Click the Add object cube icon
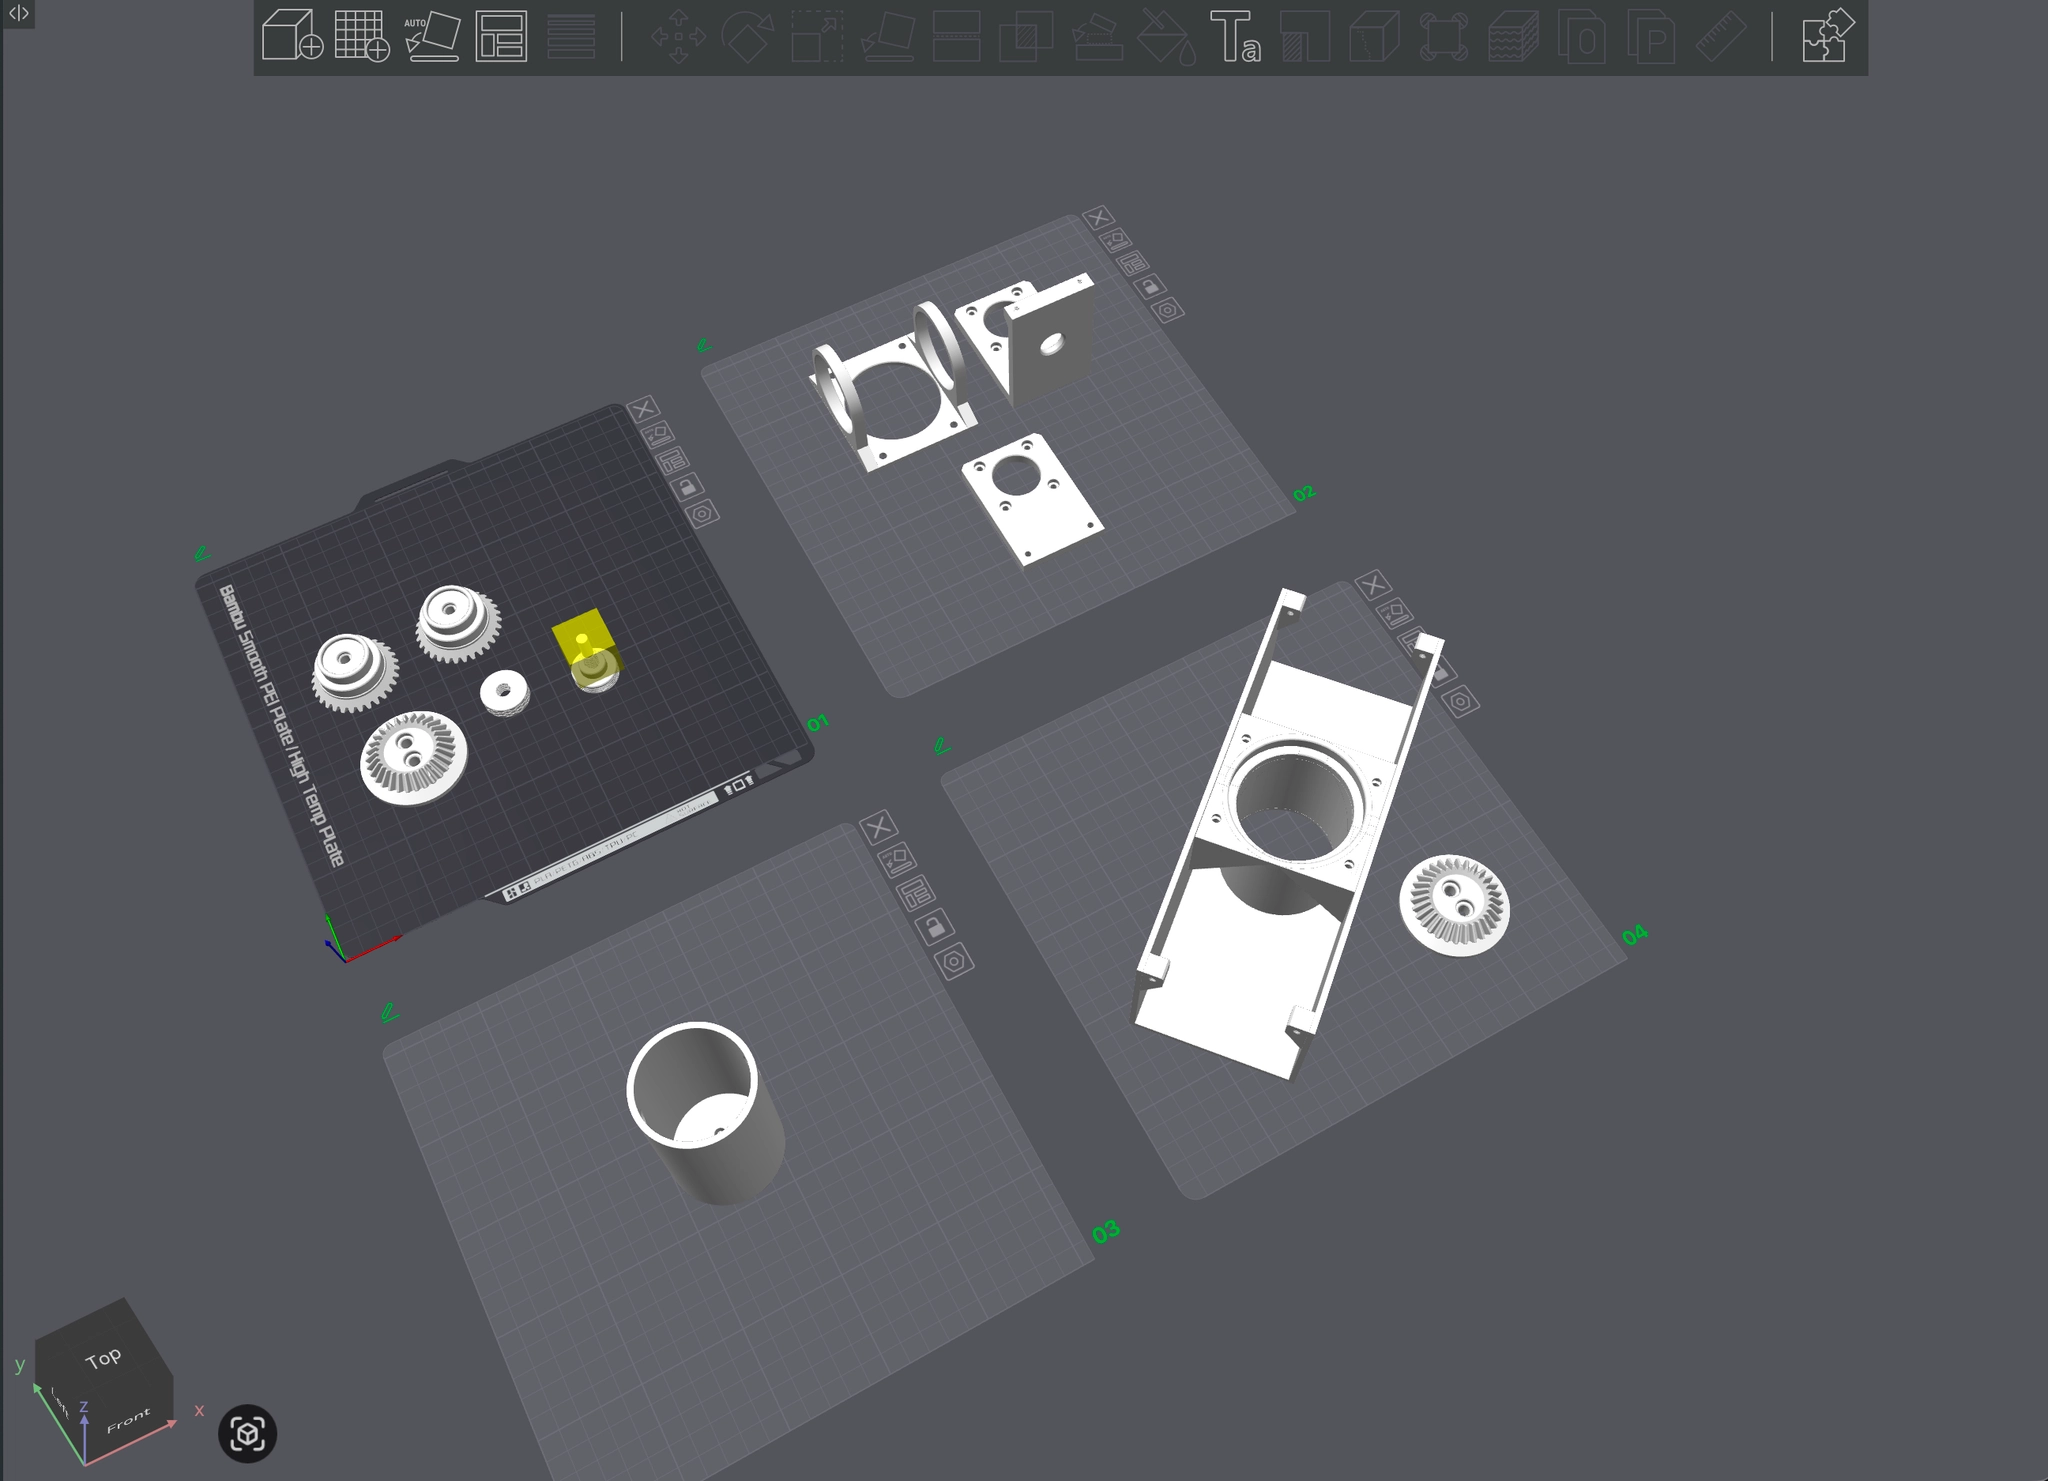 click(291, 37)
